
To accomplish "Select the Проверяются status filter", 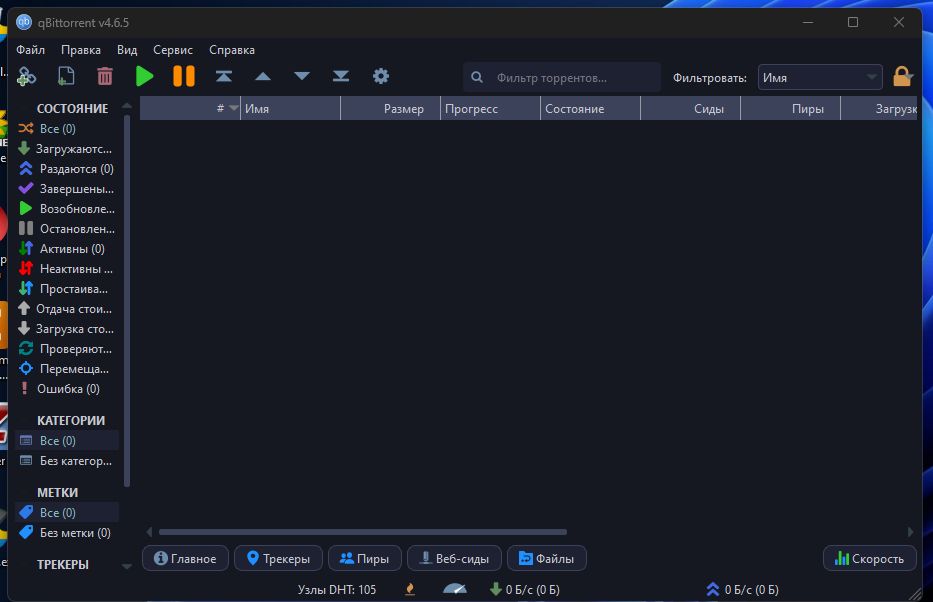I will (67, 349).
